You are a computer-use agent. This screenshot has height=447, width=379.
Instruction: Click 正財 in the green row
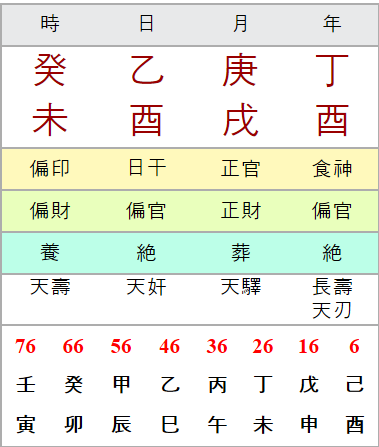(x=240, y=211)
